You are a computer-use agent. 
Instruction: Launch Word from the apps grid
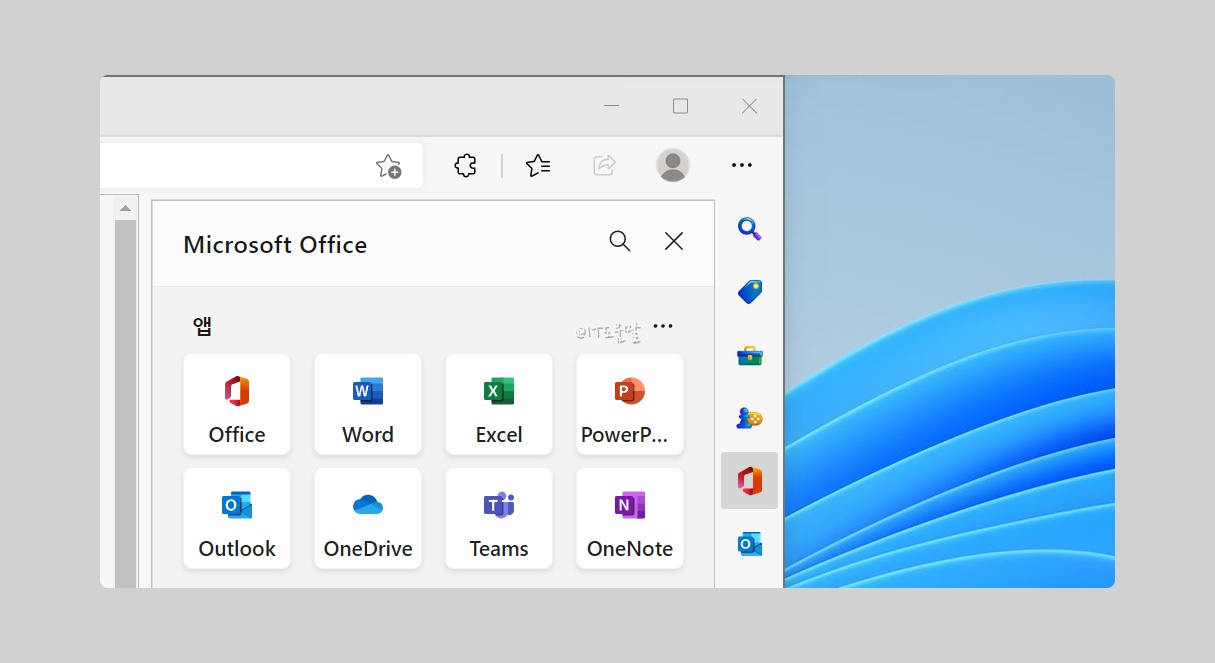point(368,404)
